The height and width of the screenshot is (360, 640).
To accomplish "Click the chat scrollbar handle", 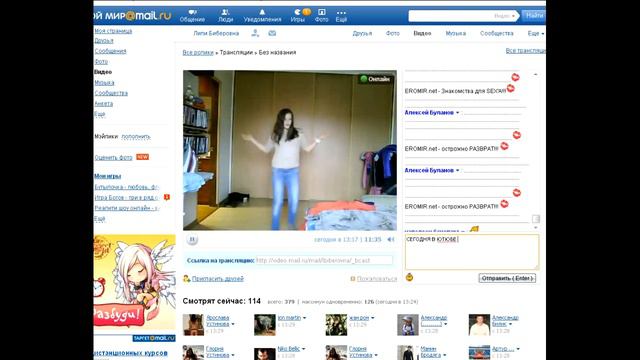I will click(x=536, y=219).
